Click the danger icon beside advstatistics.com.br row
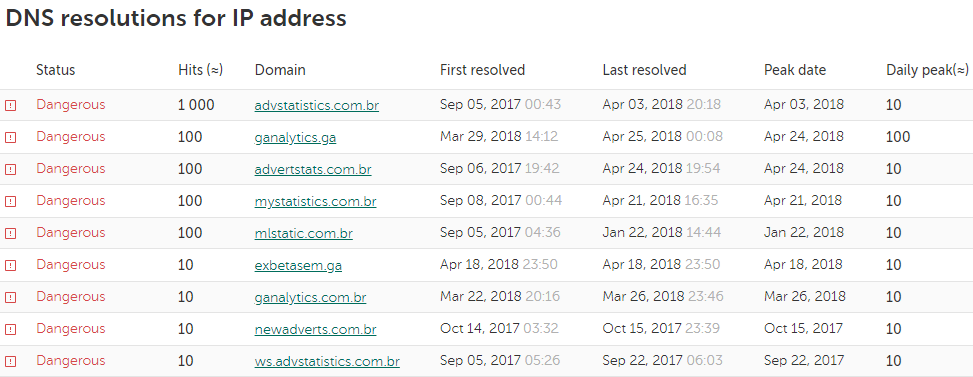The width and height of the screenshot is (973, 377). (11, 105)
